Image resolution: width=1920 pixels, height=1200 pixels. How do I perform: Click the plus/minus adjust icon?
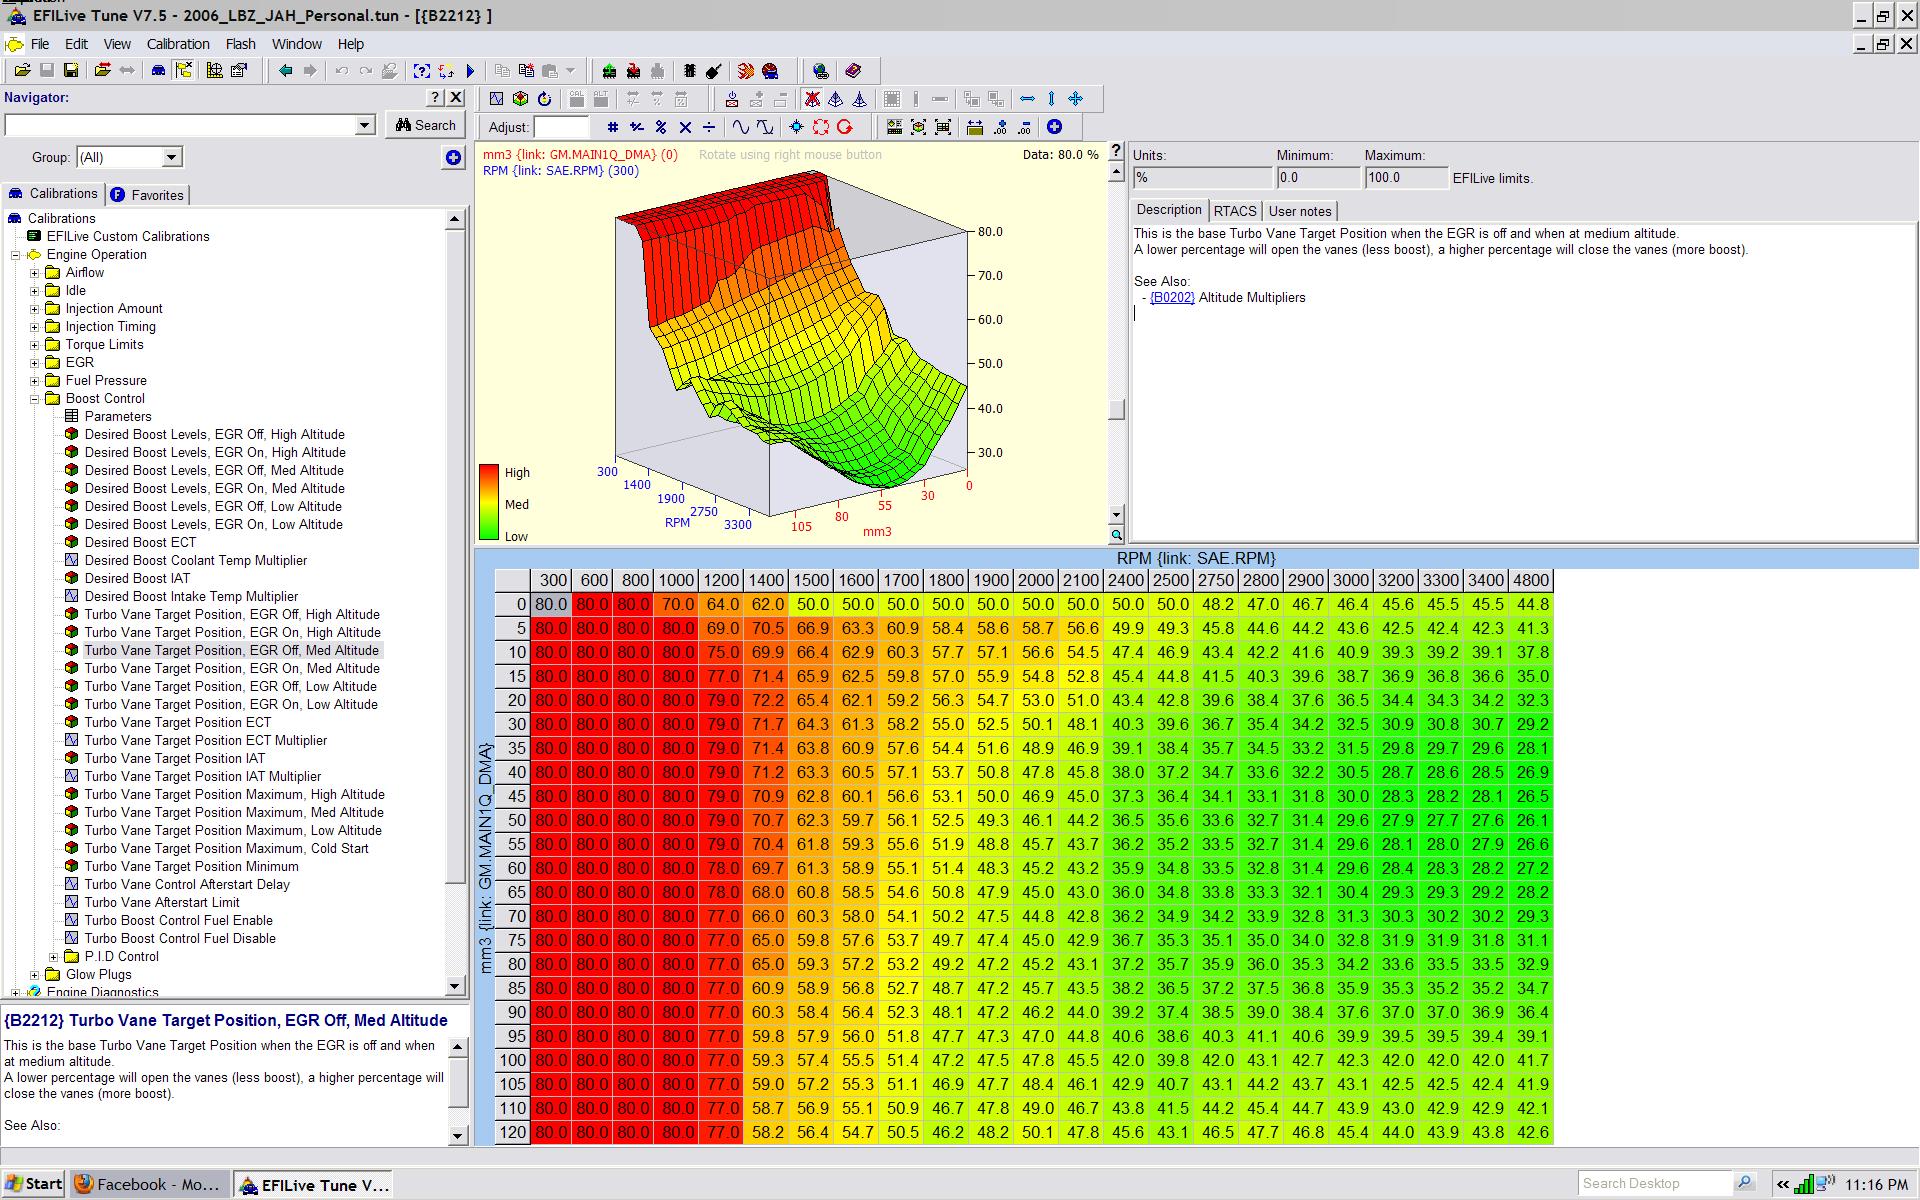tap(636, 127)
